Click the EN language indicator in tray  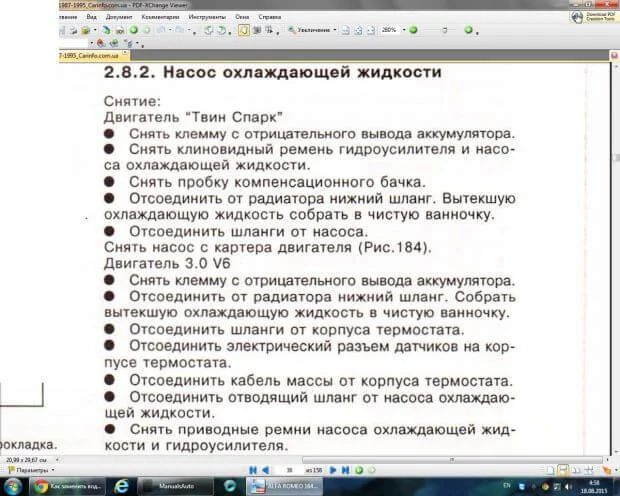point(507,485)
